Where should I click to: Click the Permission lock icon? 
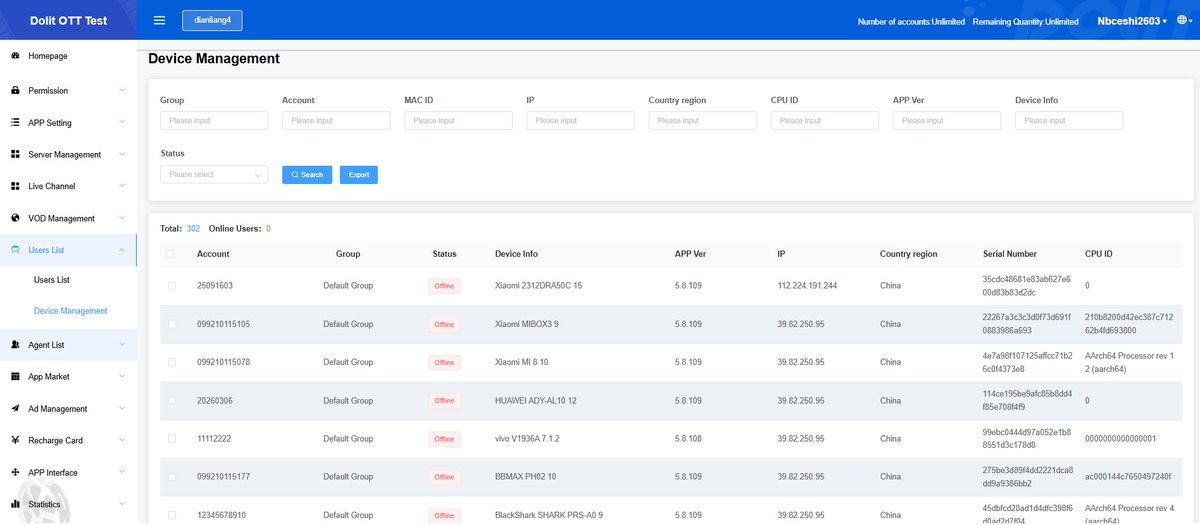pos(16,90)
